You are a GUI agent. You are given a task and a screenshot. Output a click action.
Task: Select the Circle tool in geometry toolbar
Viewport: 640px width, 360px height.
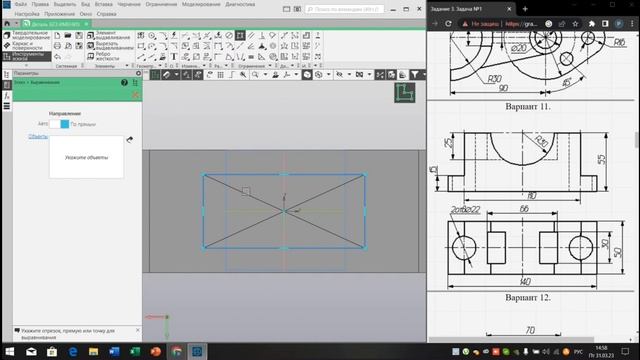(152, 36)
